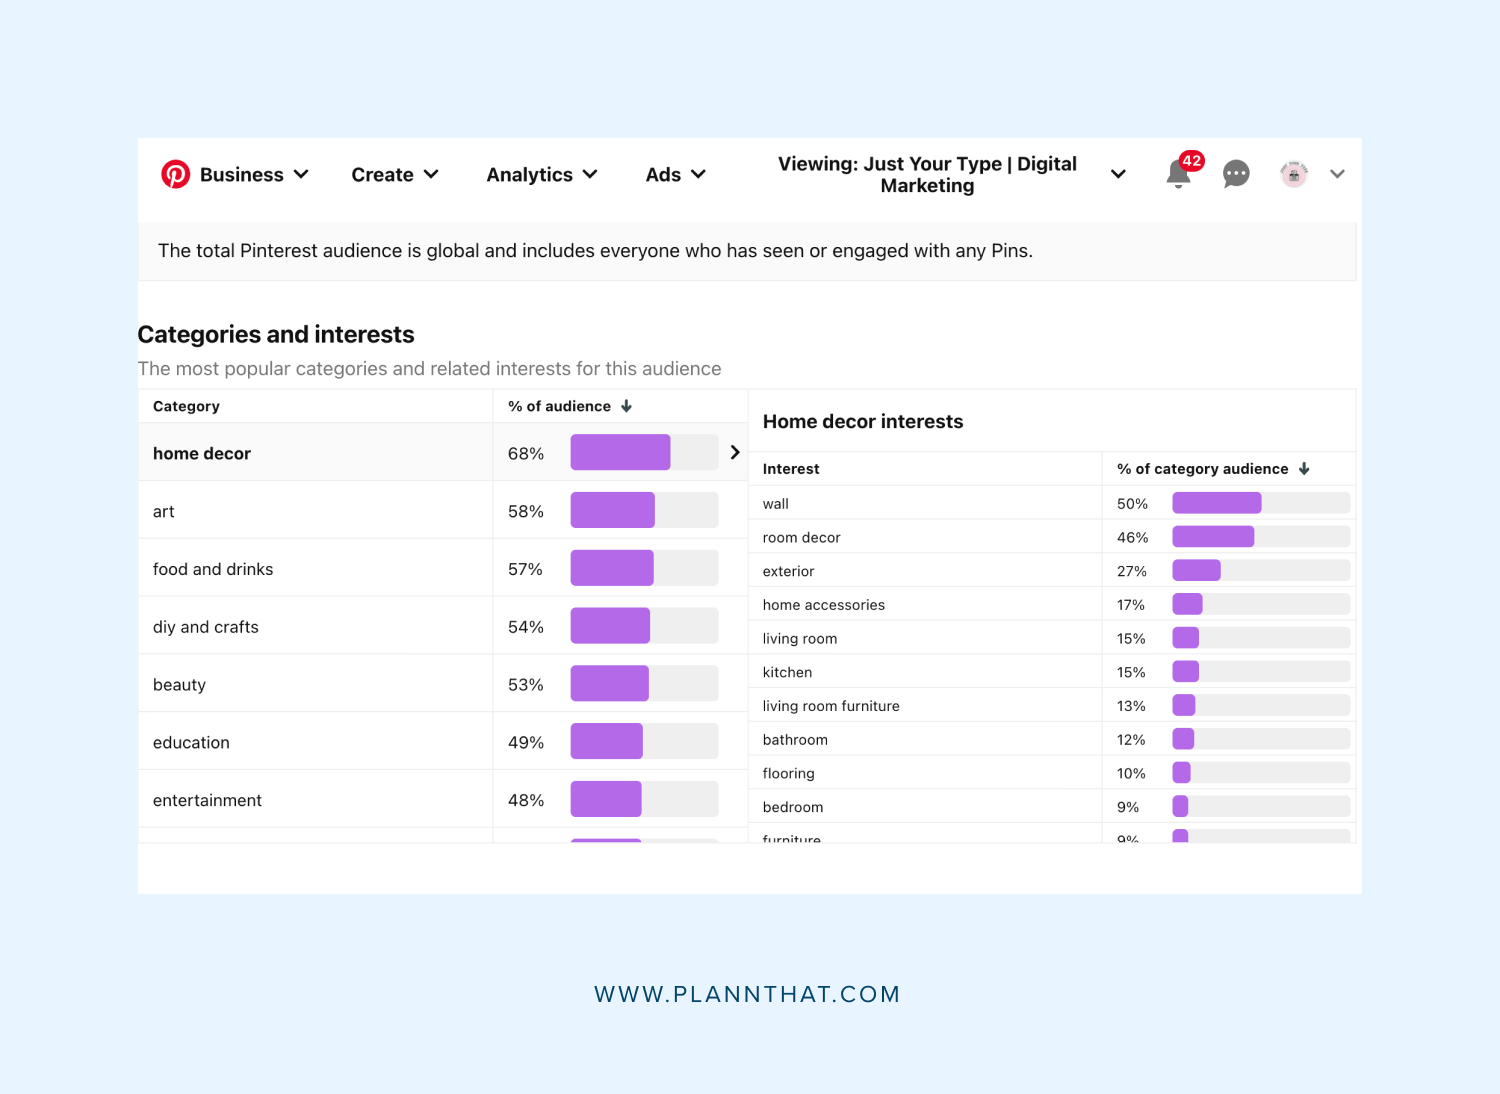Open notifications via the bell icon
Screen dimensions: 1500x1094
[x=1178, y=174]
